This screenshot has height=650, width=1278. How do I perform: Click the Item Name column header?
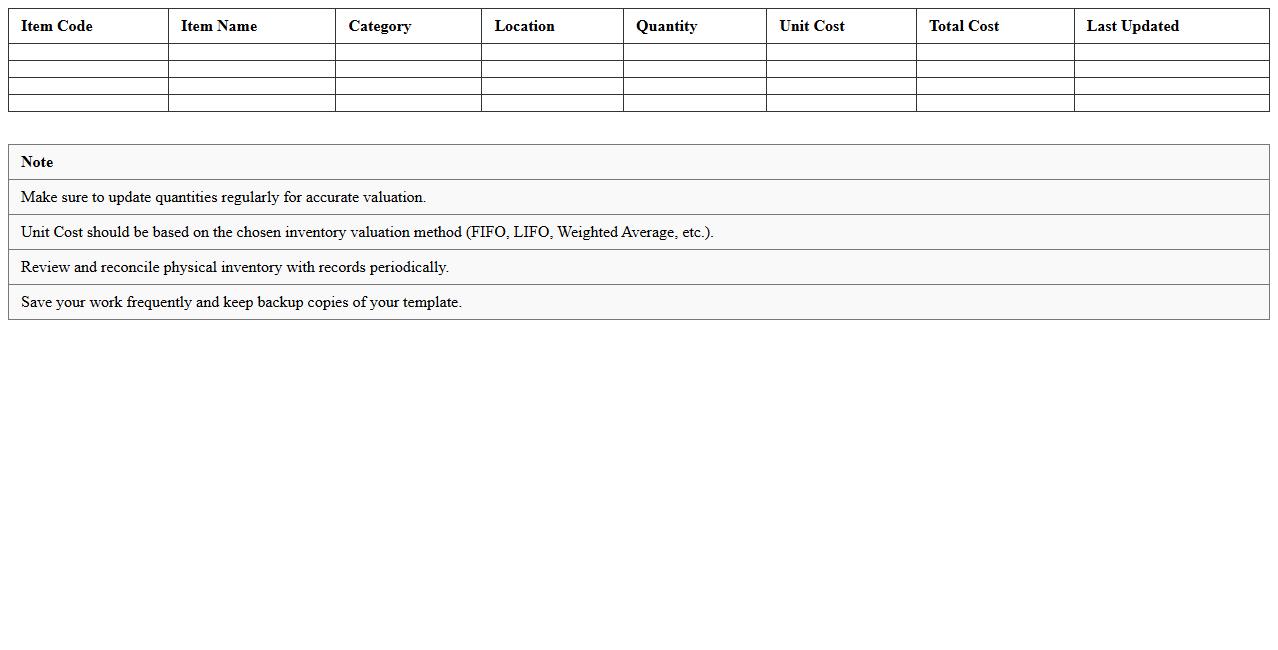(x=217, y=26)
